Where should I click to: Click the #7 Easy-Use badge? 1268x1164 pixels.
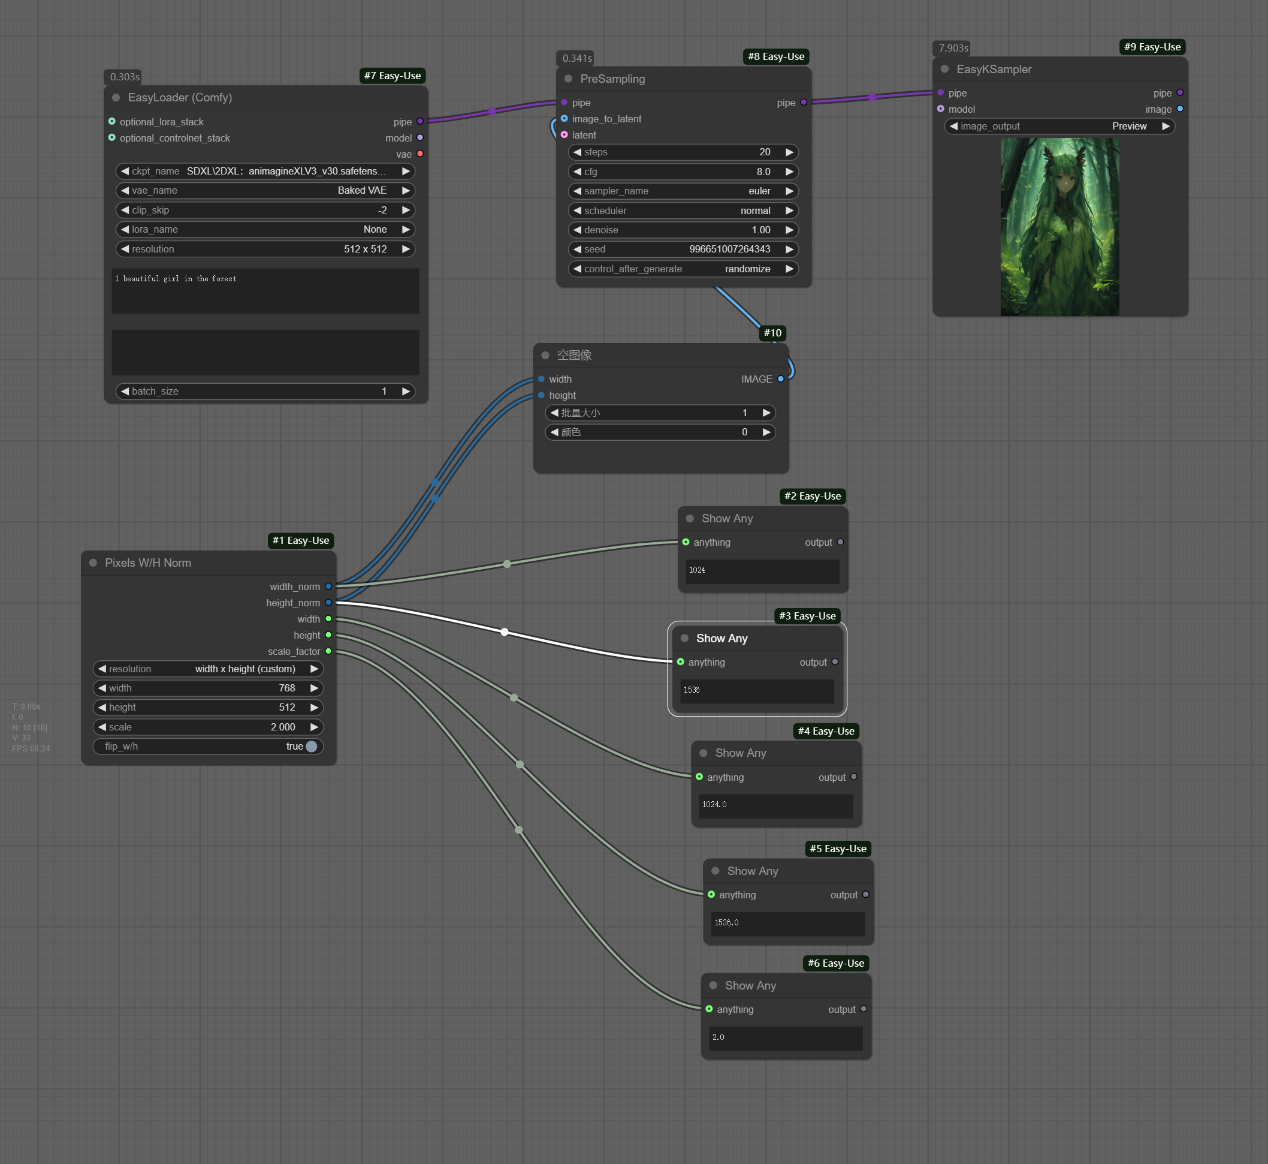(392, 76)
